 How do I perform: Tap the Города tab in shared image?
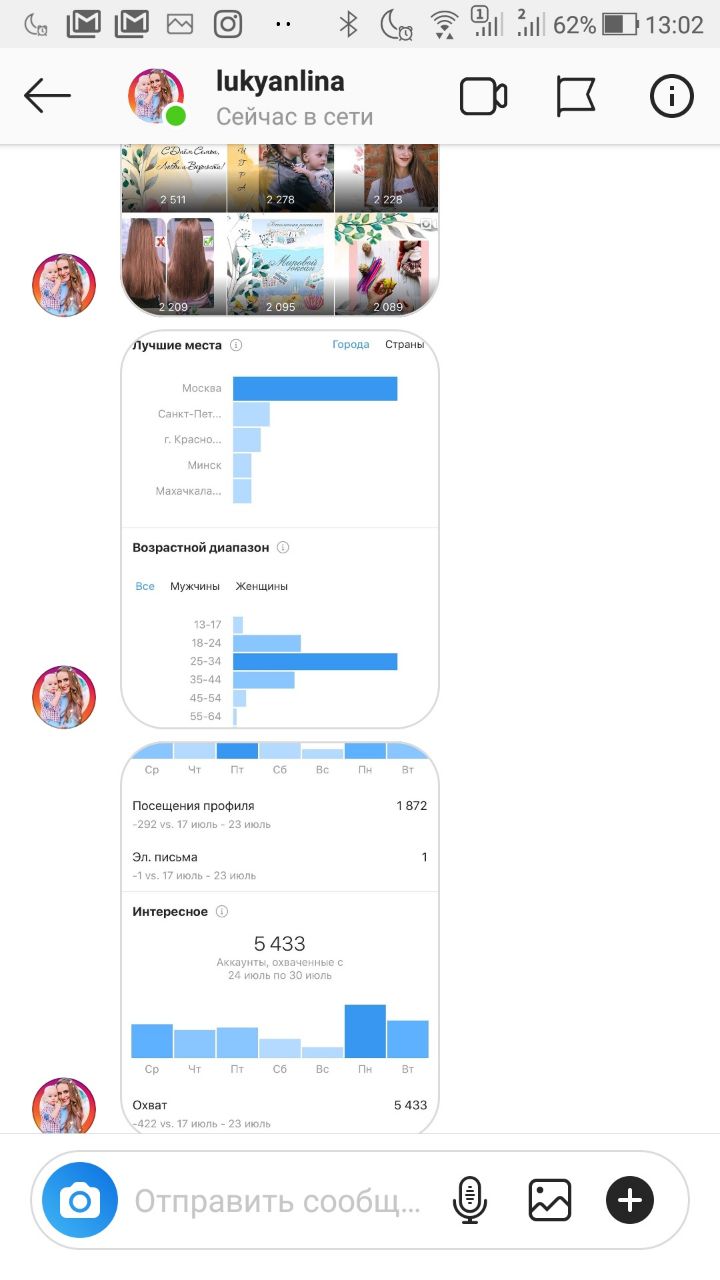[351, 344]
